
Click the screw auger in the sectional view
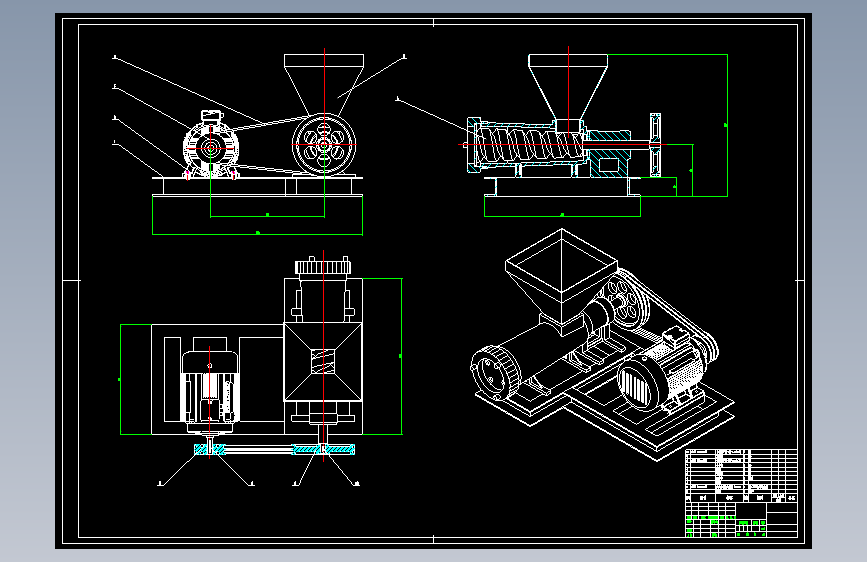(x=529, y=145)
